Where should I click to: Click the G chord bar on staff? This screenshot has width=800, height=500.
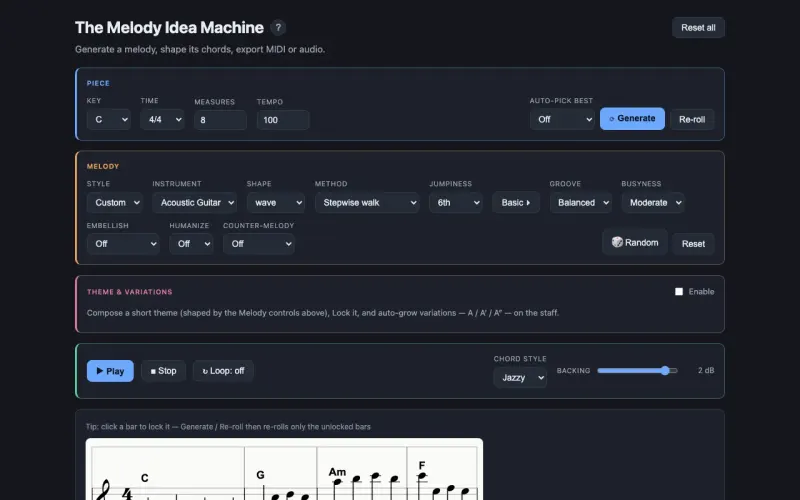pyautogui.click(x=281, y=474)
